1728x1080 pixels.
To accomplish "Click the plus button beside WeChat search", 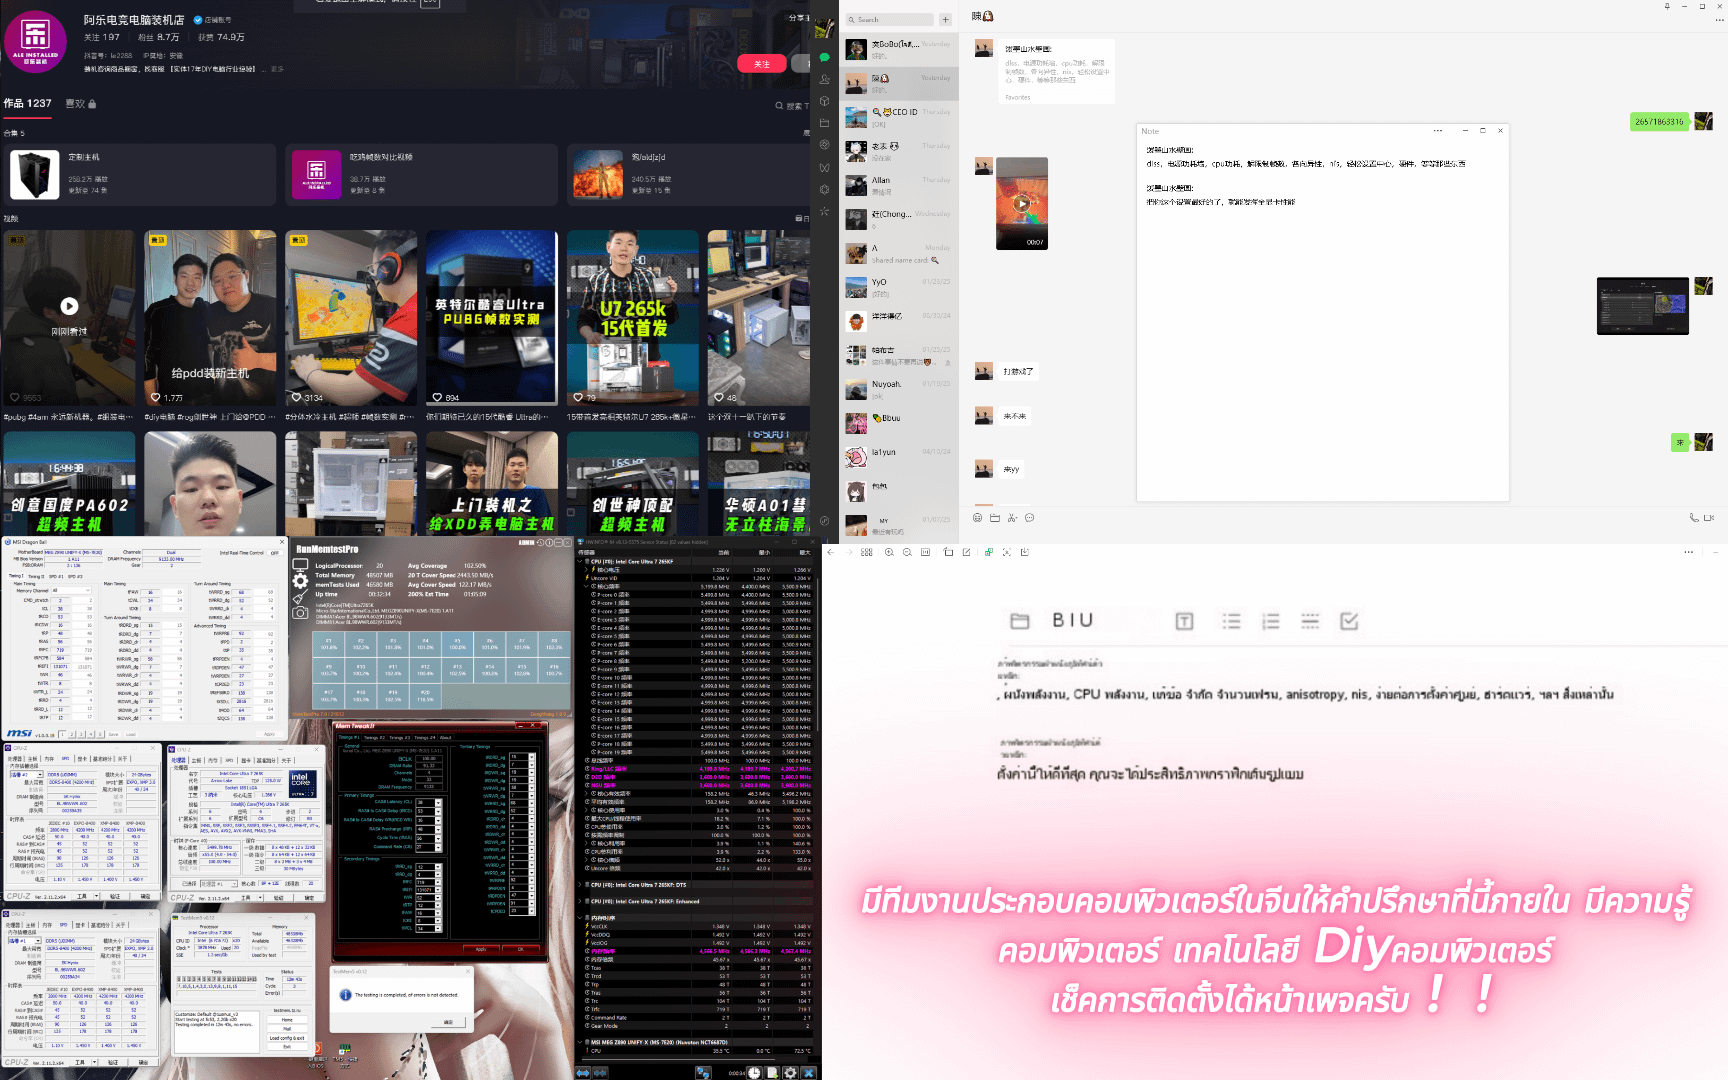I will [945, 19].
